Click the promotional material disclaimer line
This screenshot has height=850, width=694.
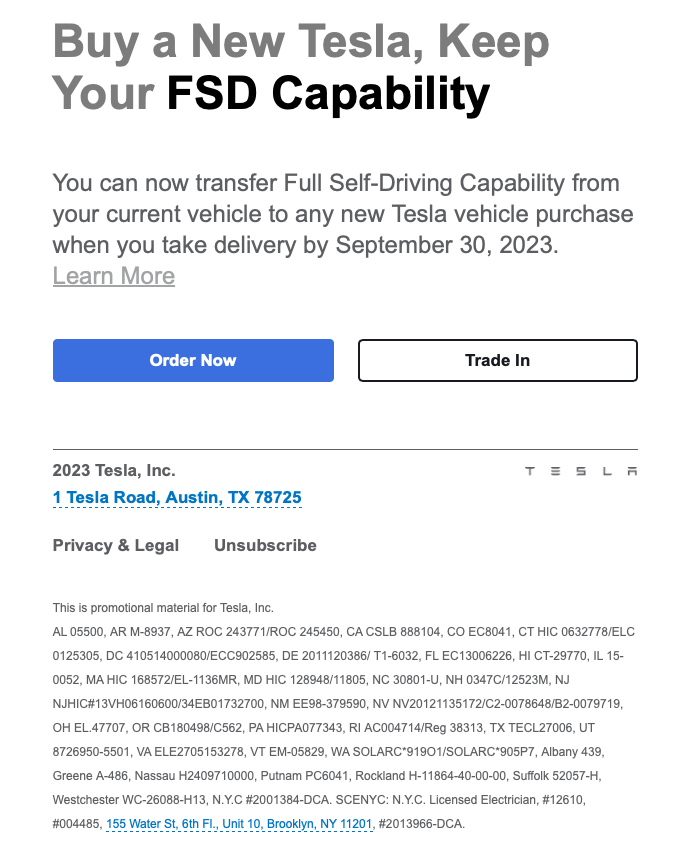click(161, 606)
